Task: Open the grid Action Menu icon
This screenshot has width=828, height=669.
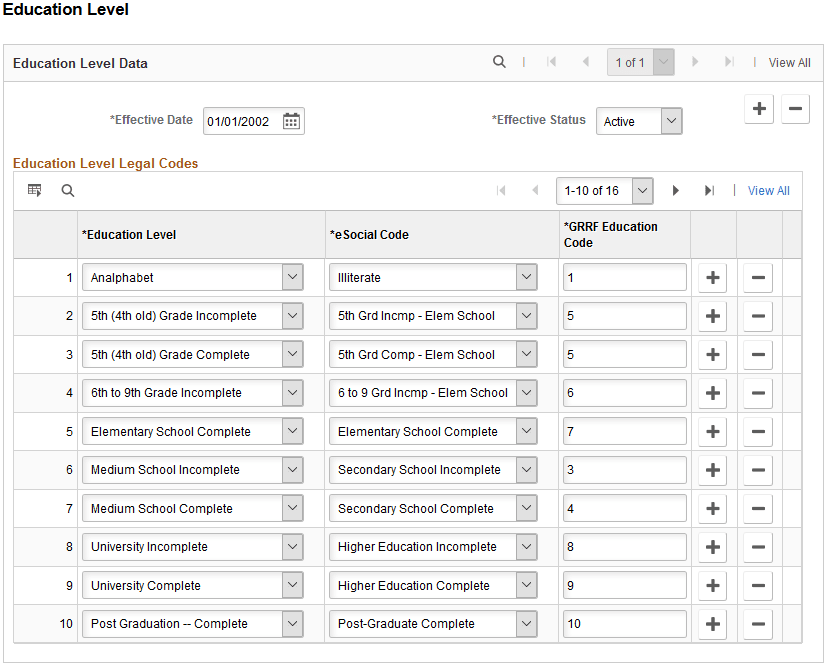Action: coord(34,190)
